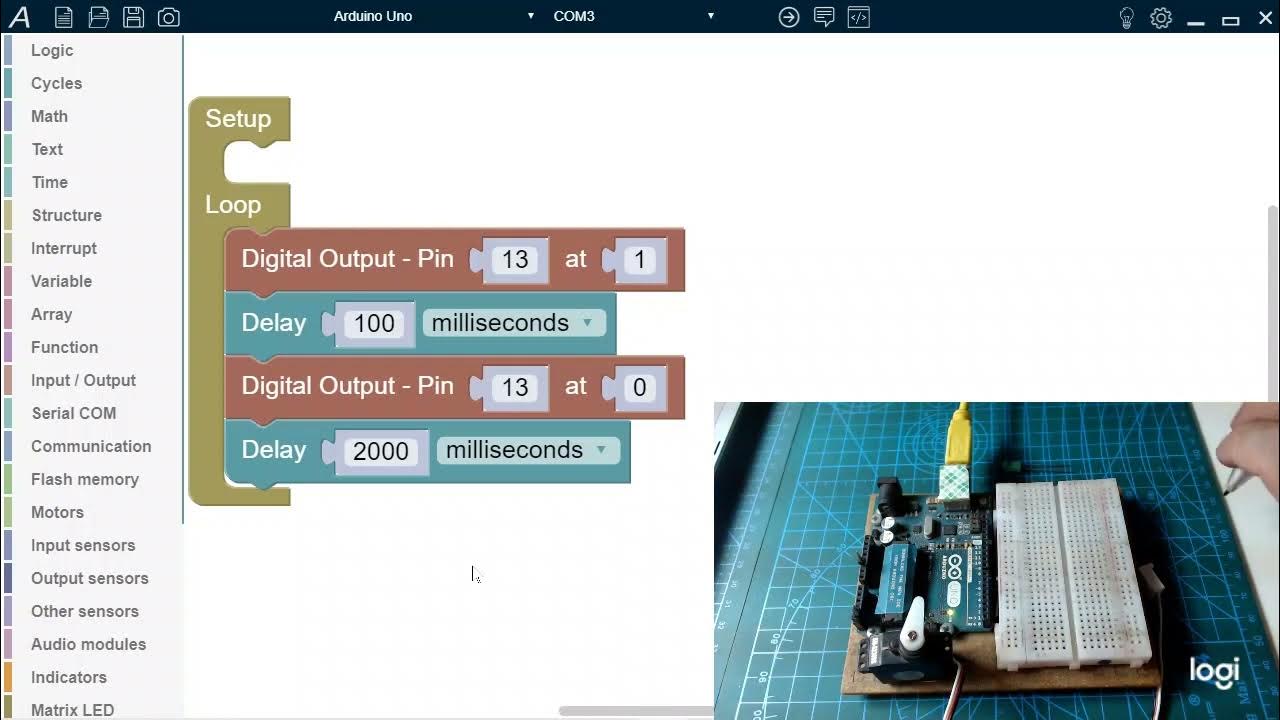Select the Array category
1280x720 pixels.
51,314
